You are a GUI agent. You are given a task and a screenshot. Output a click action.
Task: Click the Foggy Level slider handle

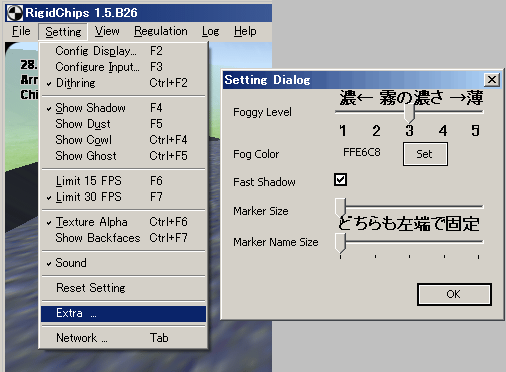click(x=409, y=113)
